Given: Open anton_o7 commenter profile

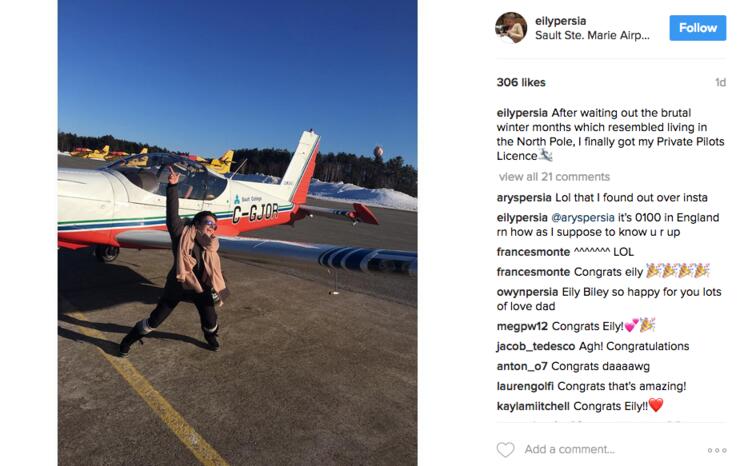Looking at the screenshot, I should tap(522, 366).
